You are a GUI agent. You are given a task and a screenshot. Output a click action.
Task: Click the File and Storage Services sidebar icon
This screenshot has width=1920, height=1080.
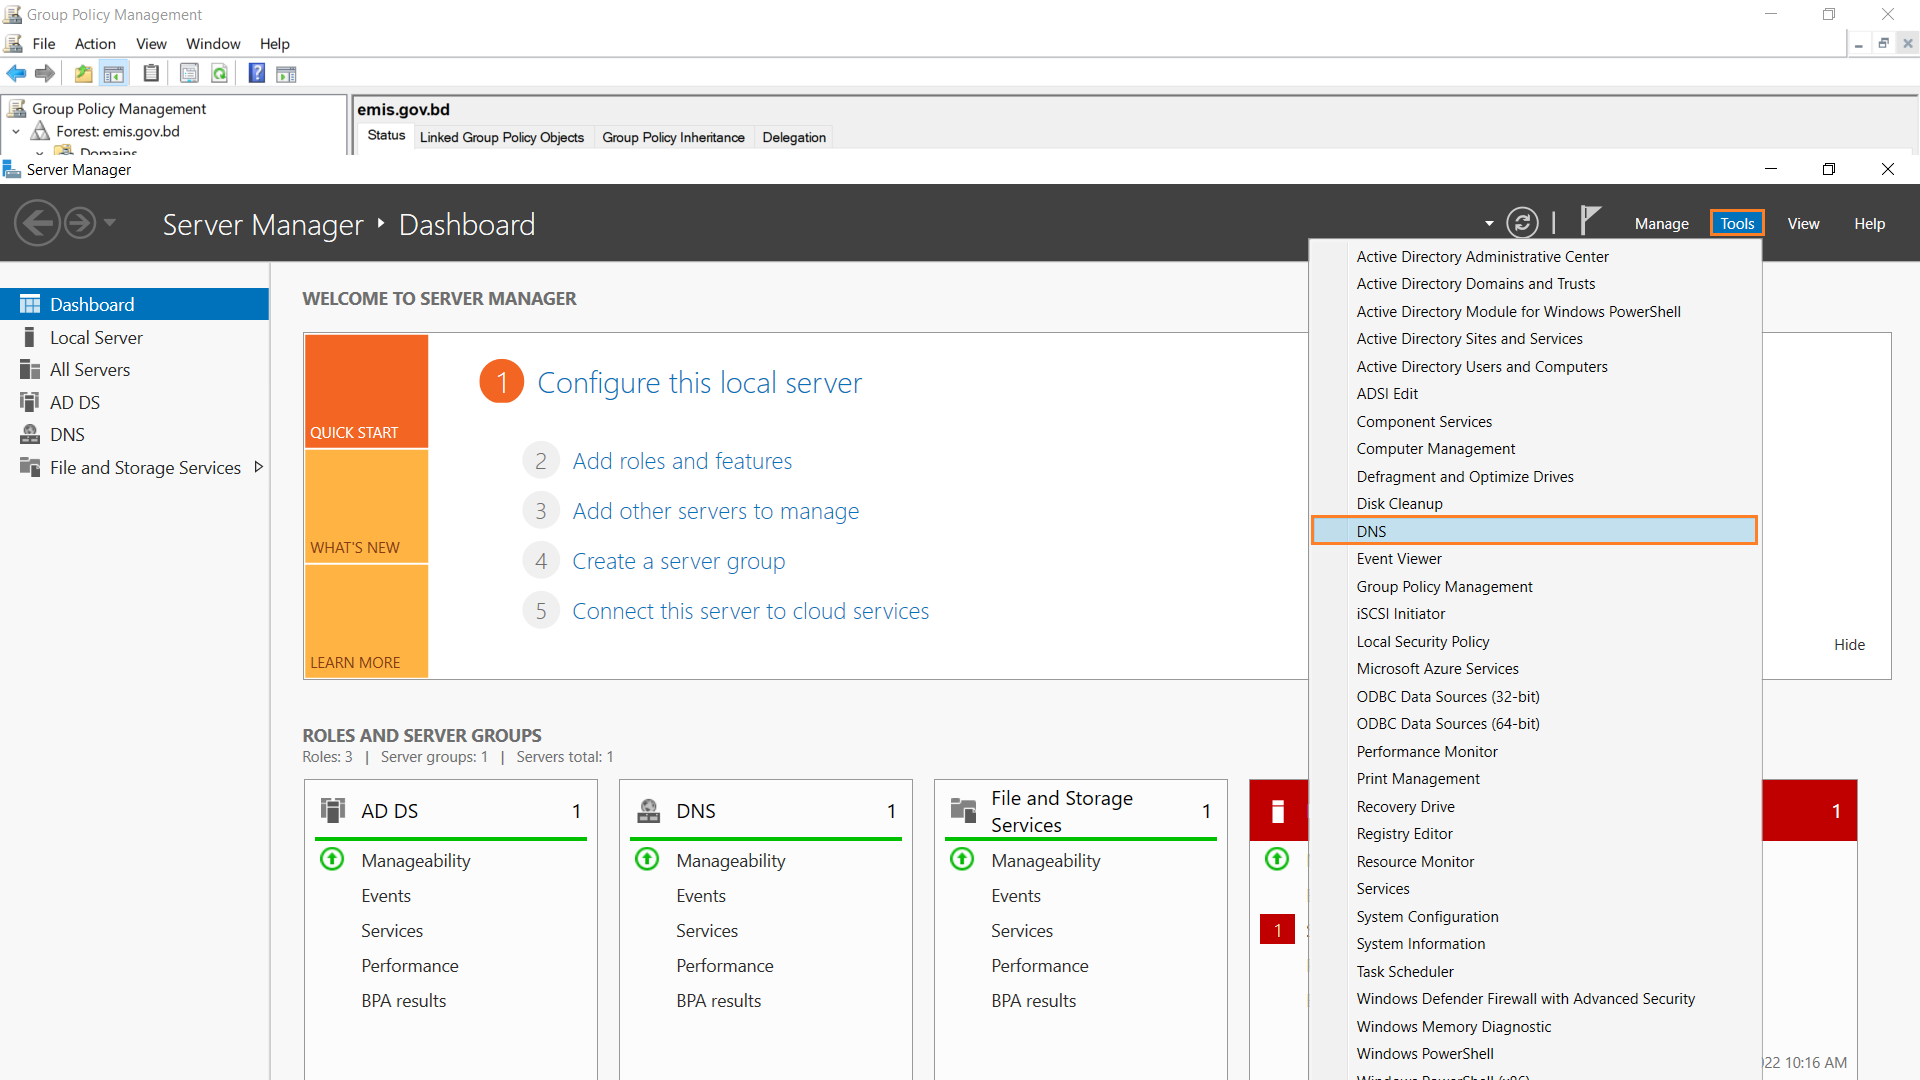click(30, 467)
